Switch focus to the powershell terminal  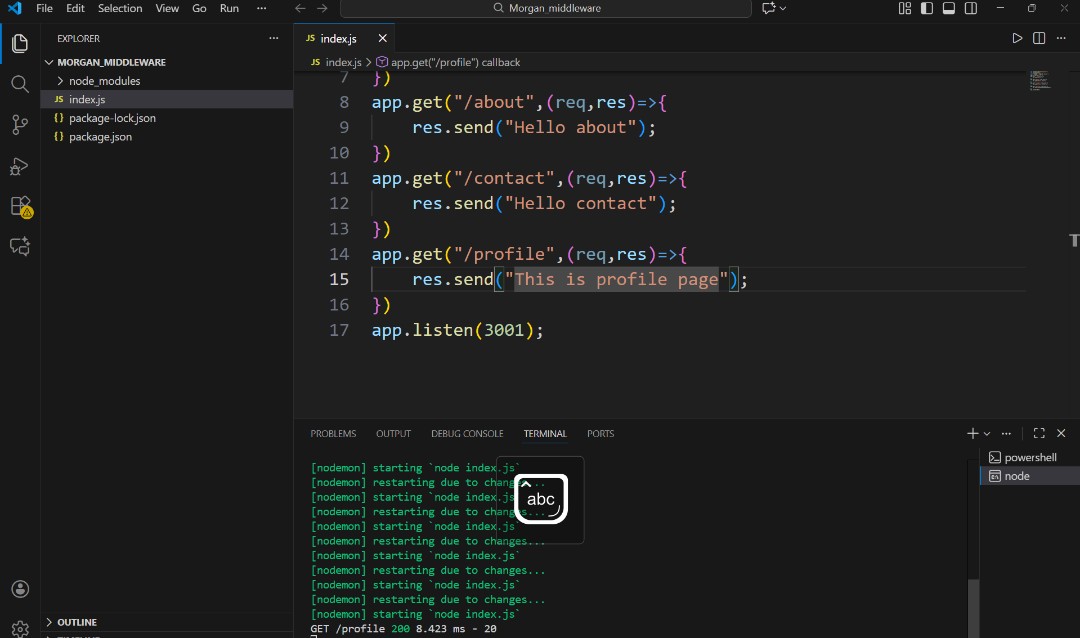(1028, 457)
